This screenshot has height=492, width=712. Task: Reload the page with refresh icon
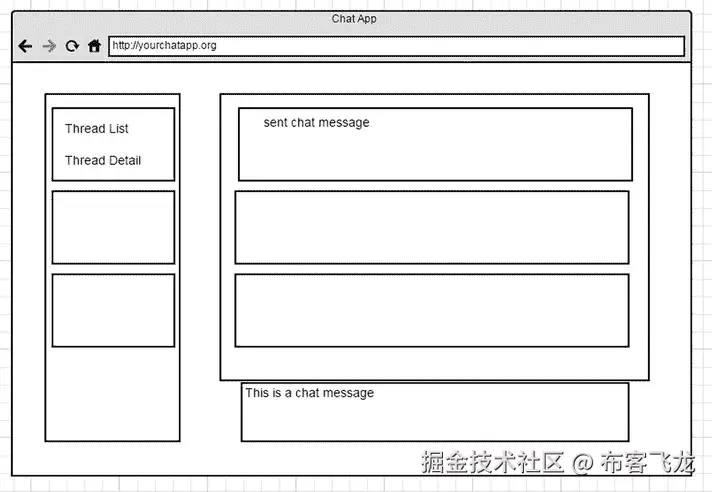click(x=72, y=46)
